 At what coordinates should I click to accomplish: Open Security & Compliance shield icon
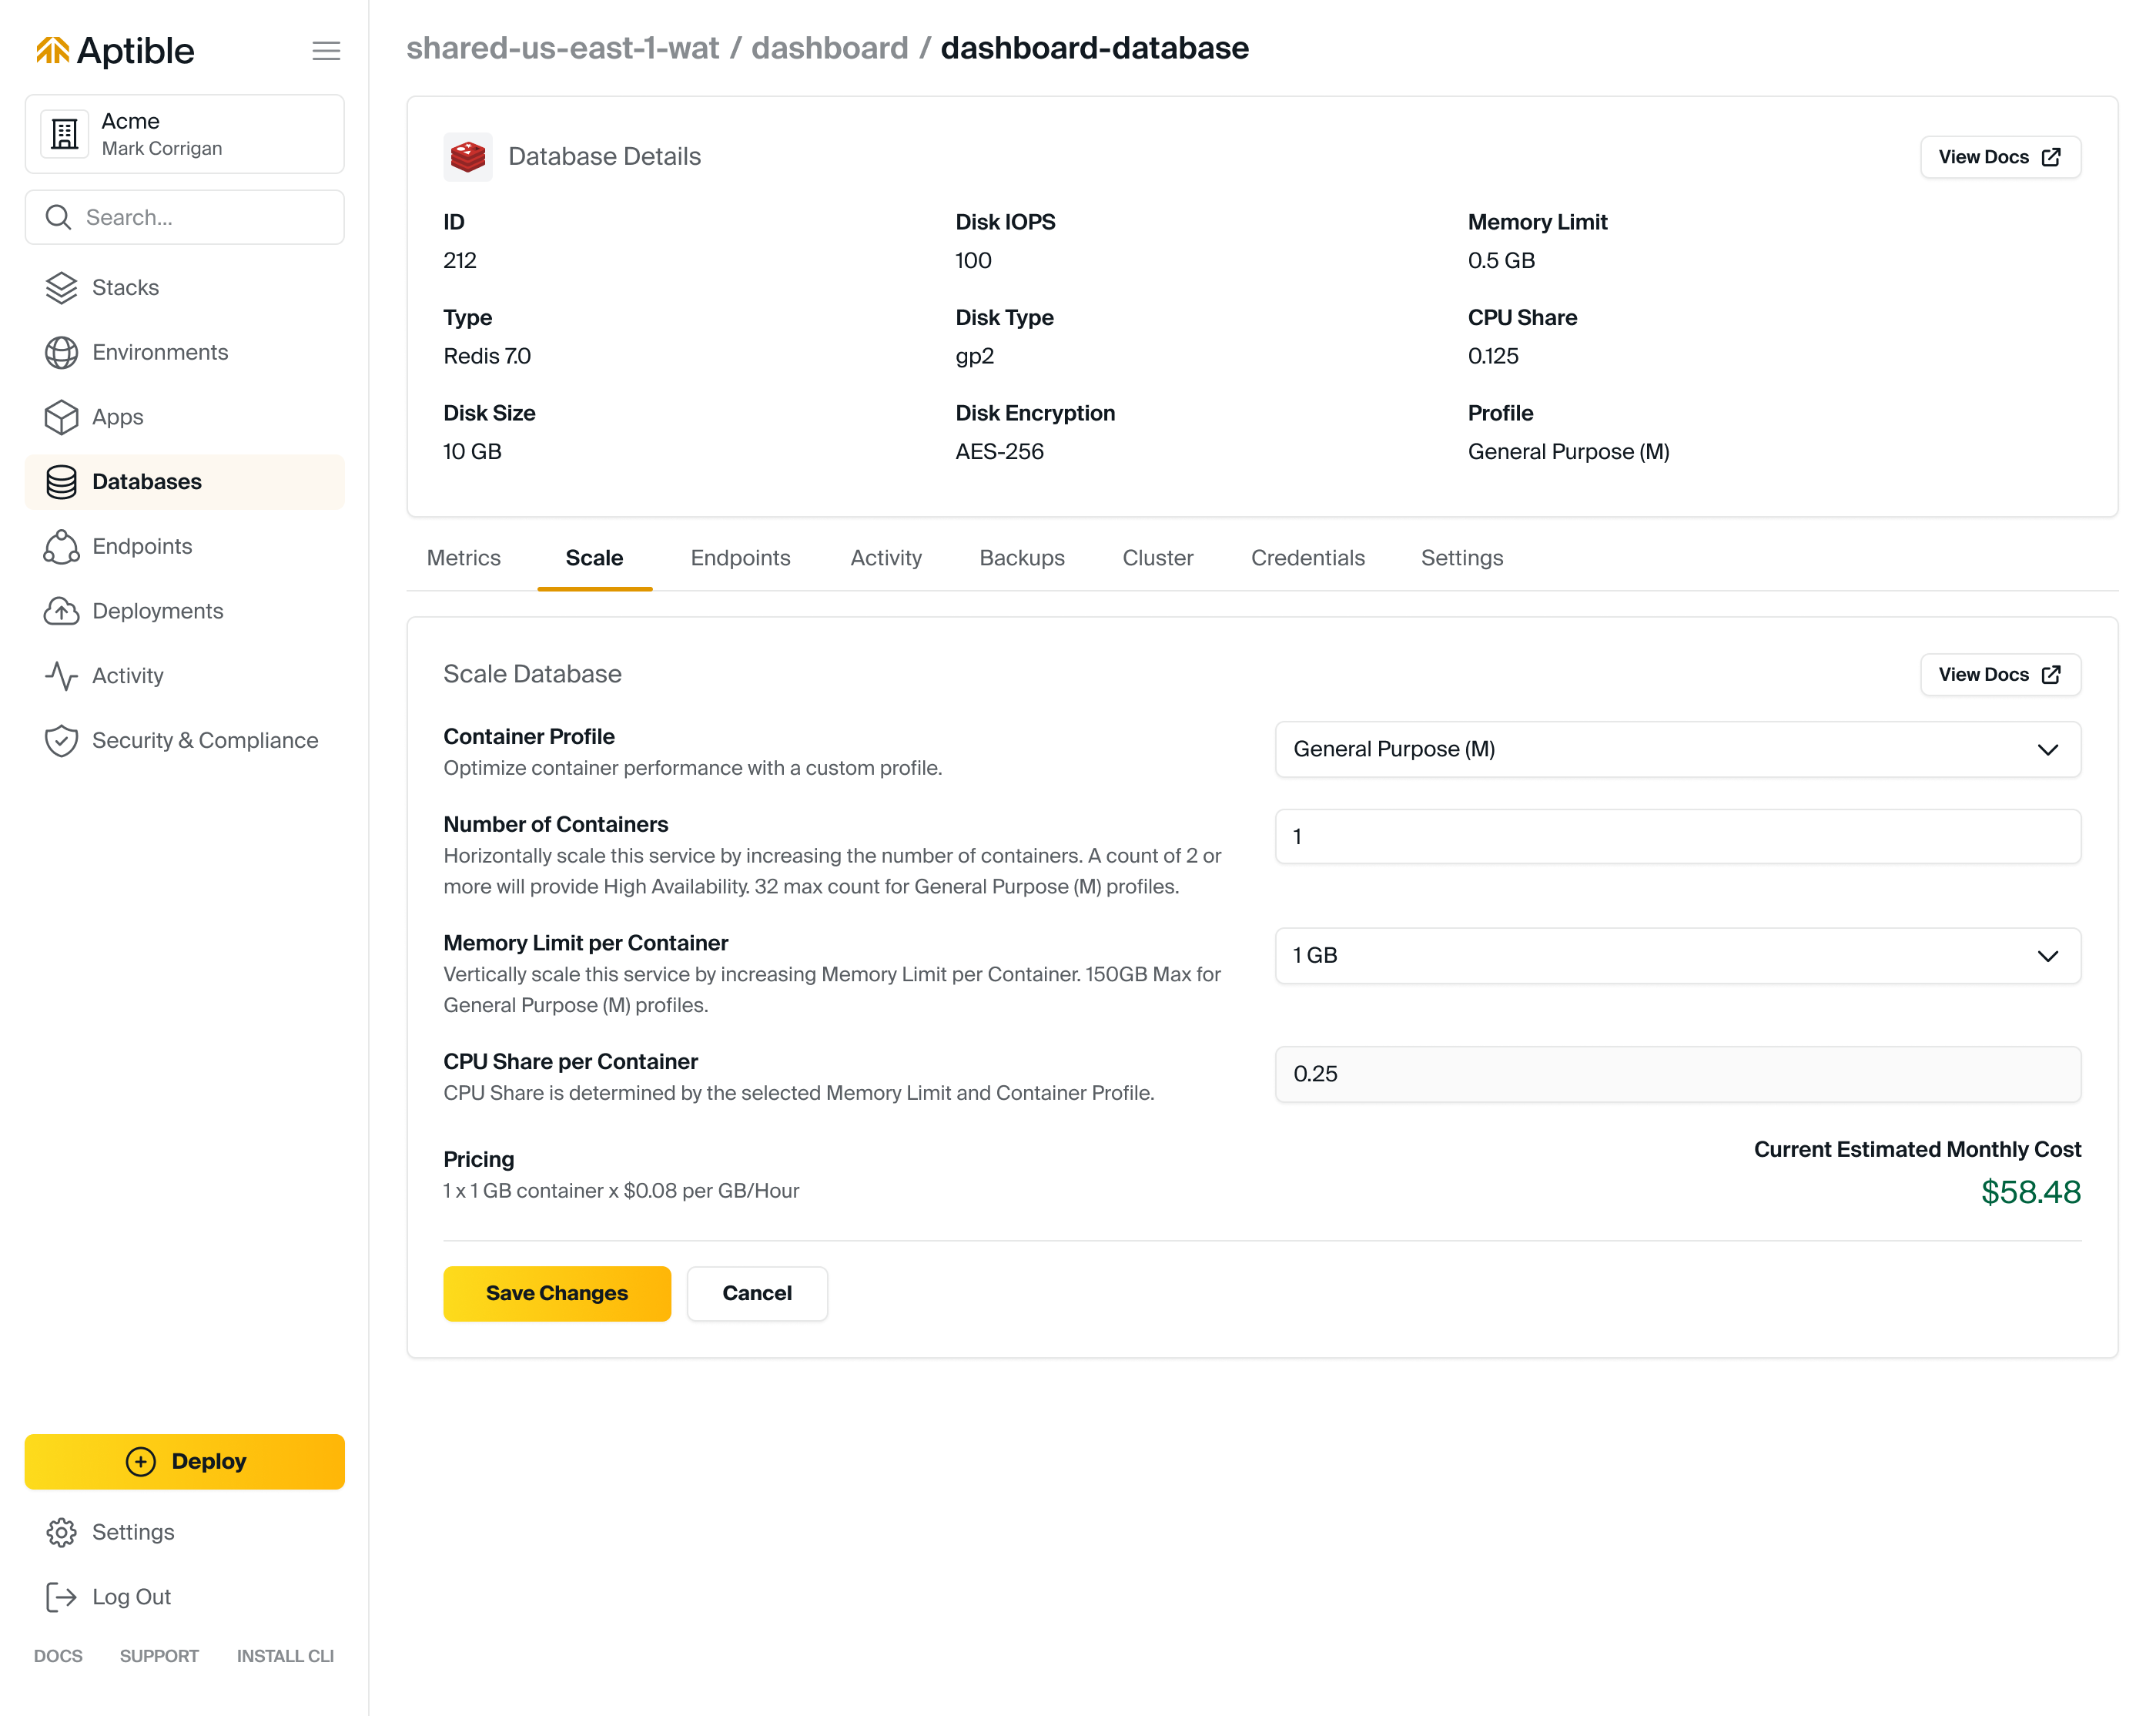coord(61,741)
